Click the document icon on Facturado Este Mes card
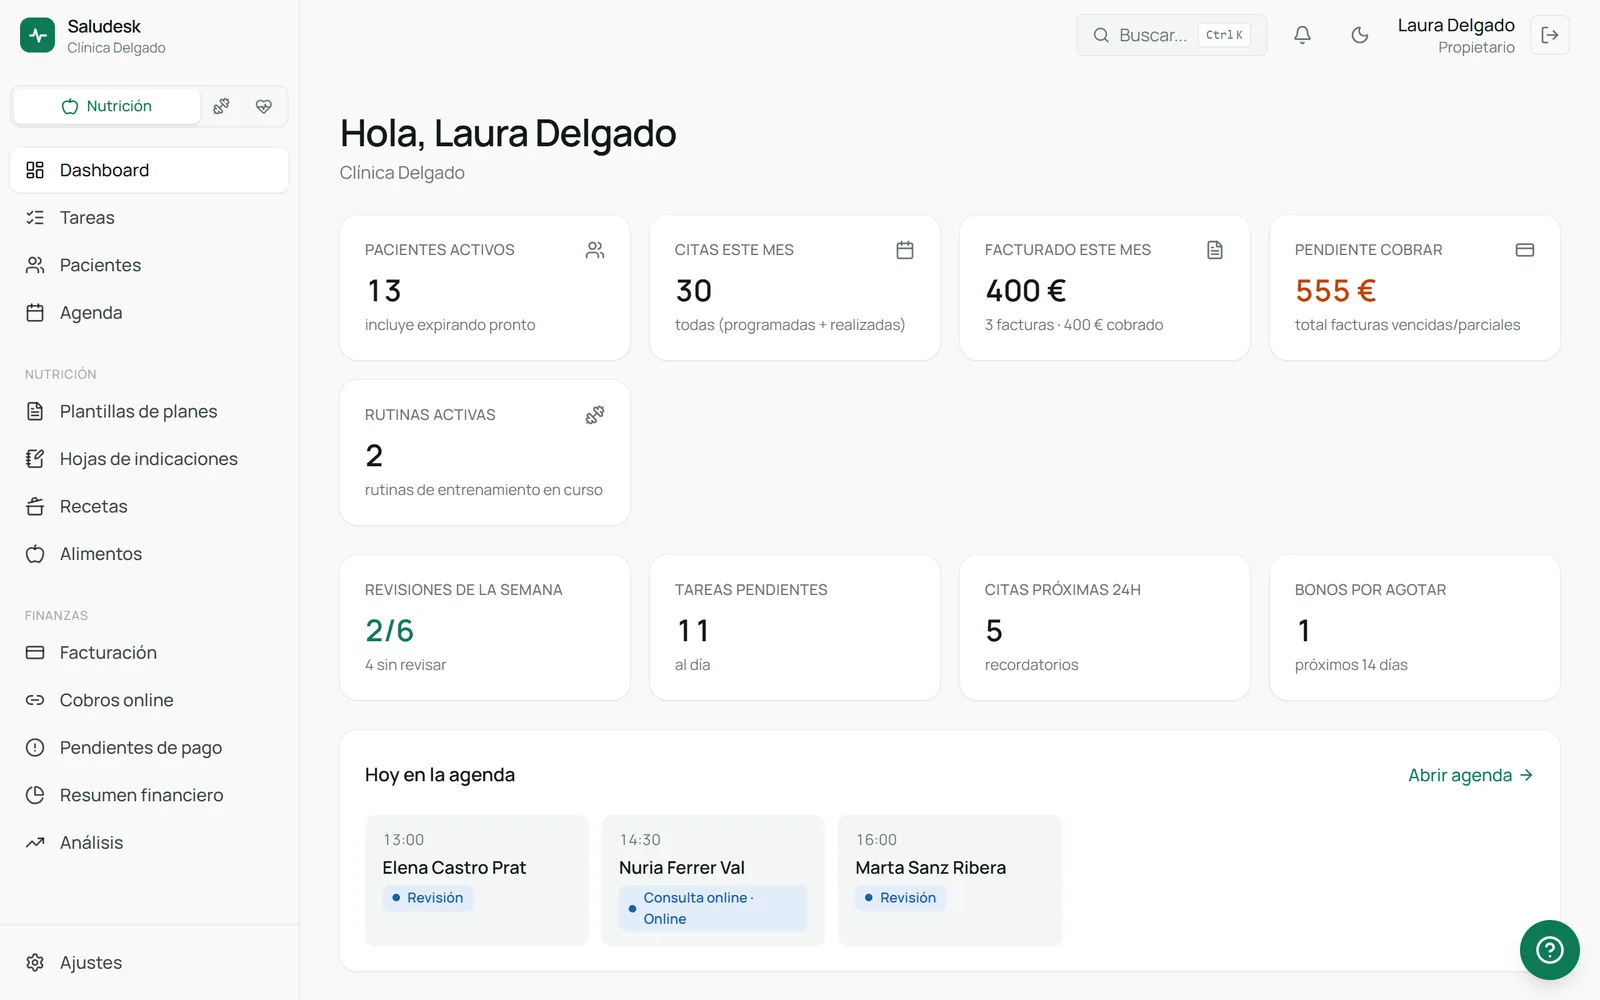Image resolution: width=1600 pixels, height=1000 pixels. (1215, 250)
